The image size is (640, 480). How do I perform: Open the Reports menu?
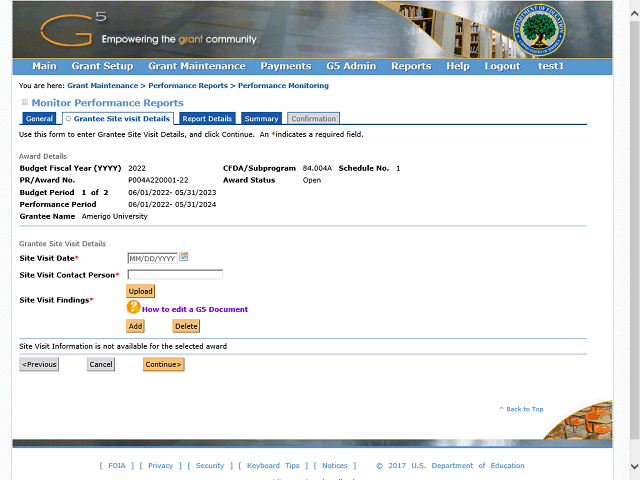pos(411,66)
